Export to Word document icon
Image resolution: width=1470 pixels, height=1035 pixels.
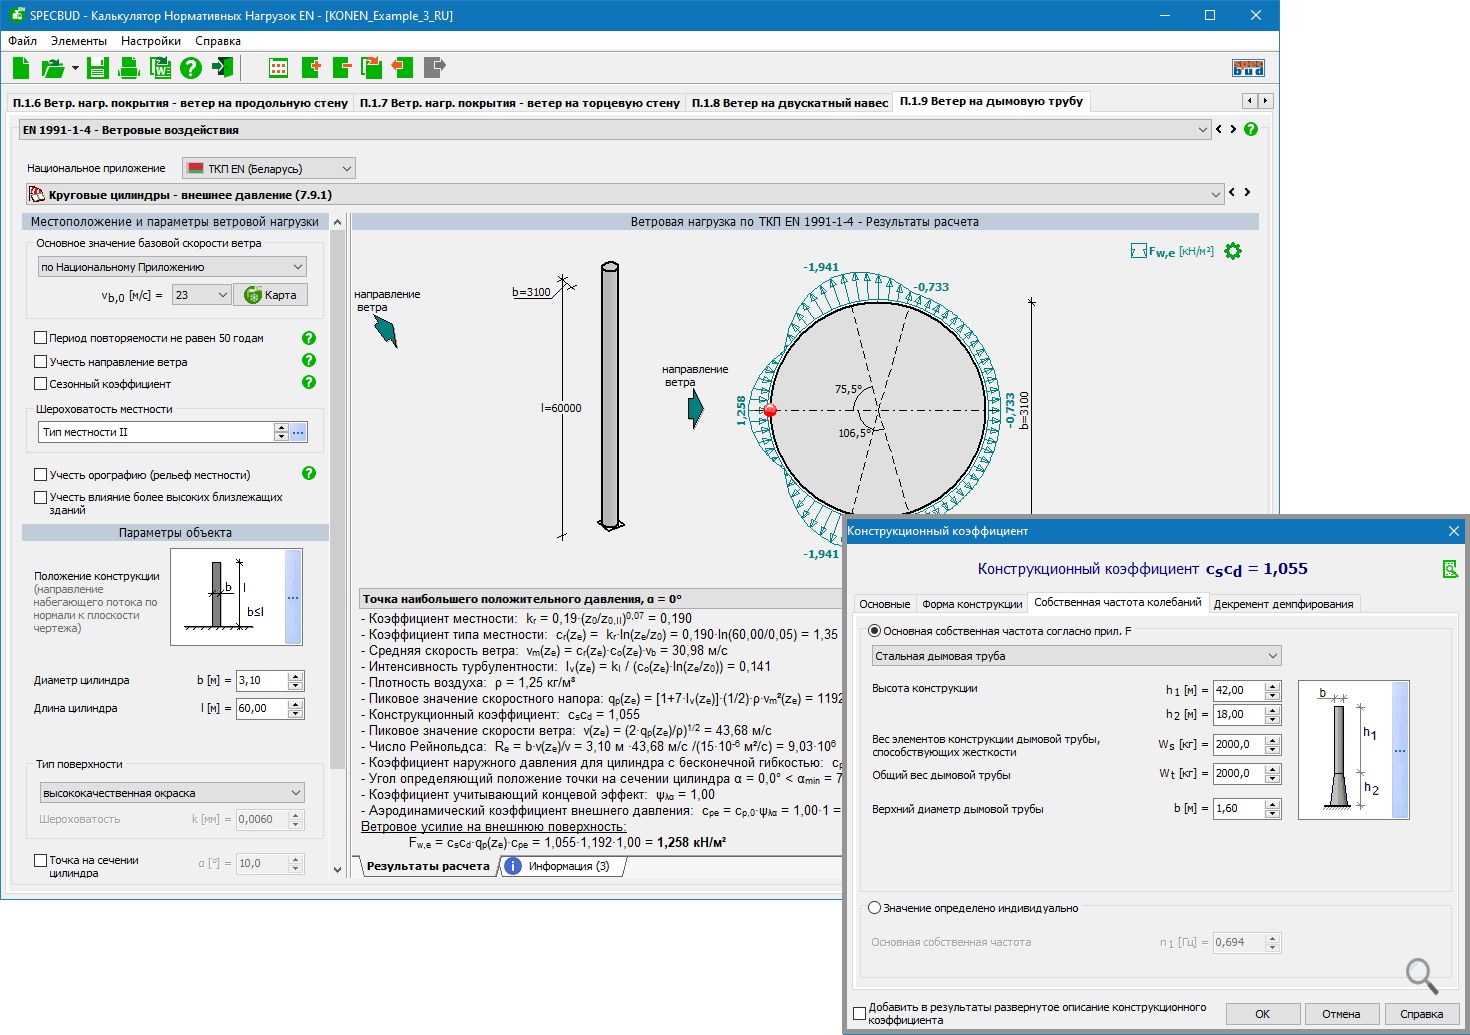pos(160,68)
